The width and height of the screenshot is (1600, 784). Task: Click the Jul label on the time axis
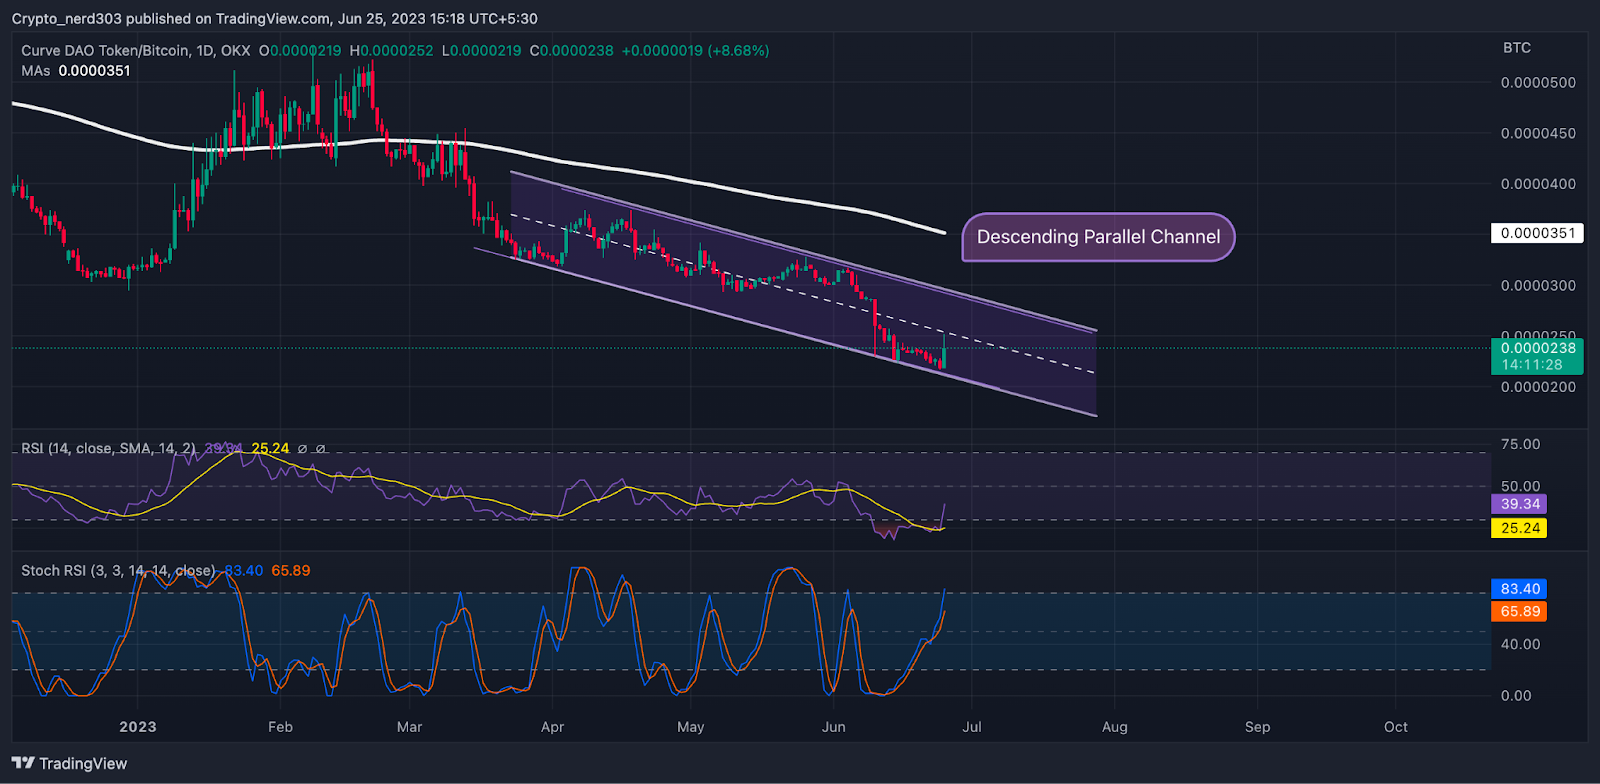click(971, 727)
